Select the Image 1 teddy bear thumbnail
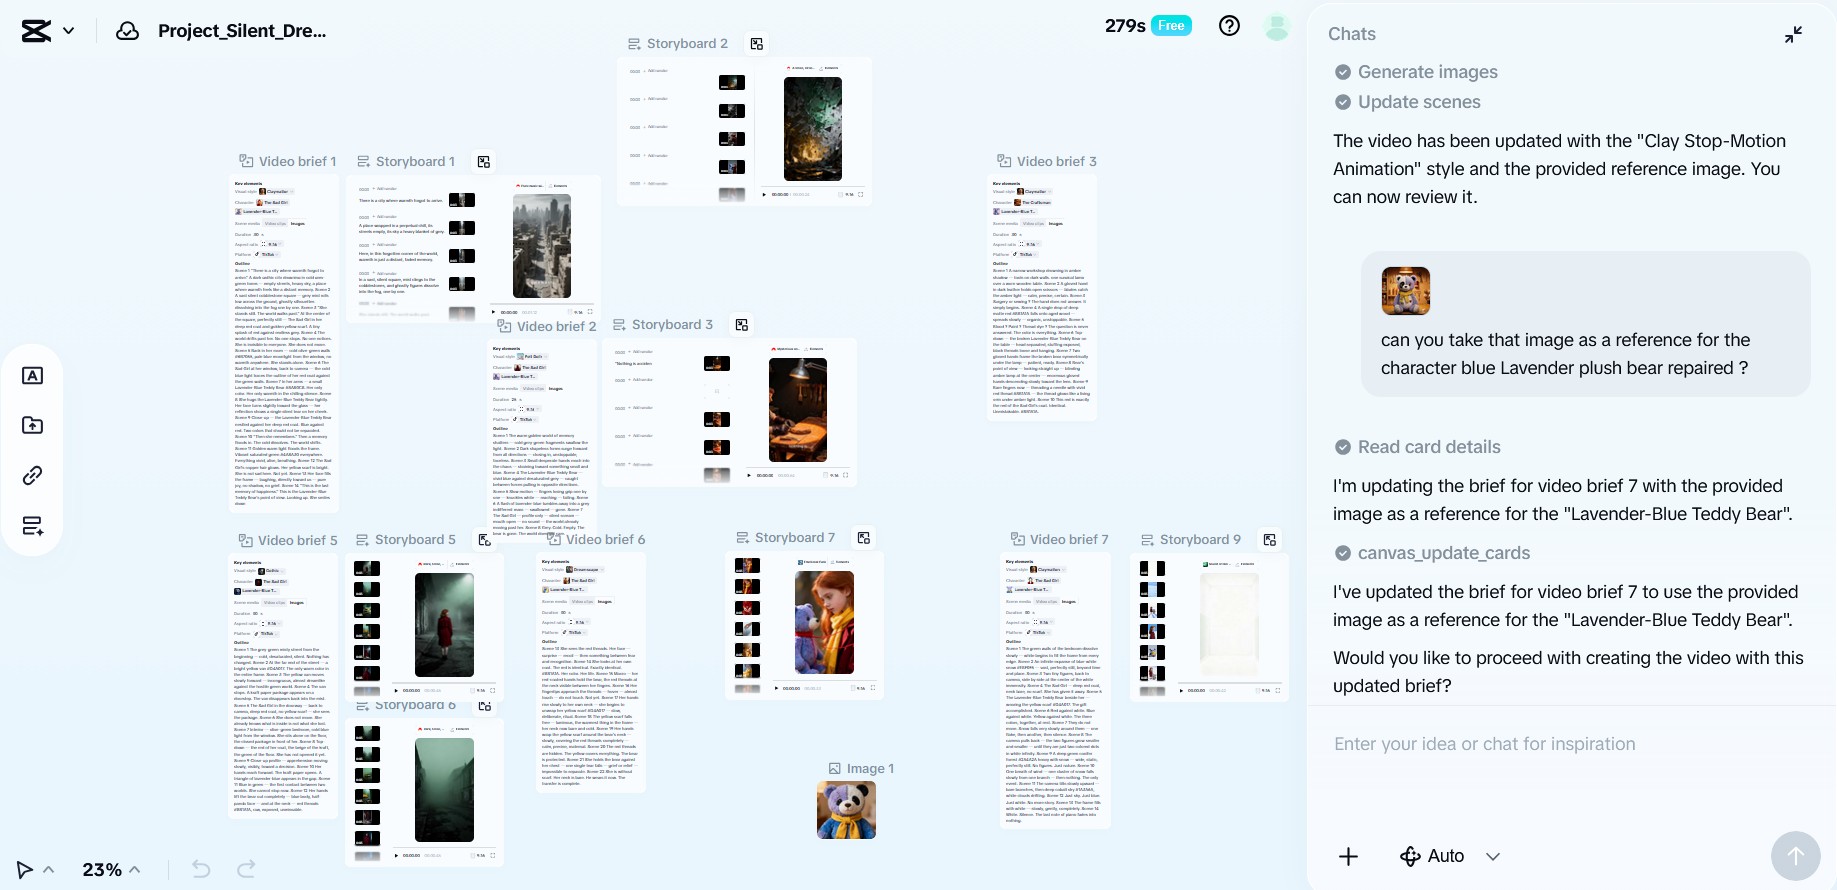The width and height of the screenshot is (1837, 890). point(846,810)
